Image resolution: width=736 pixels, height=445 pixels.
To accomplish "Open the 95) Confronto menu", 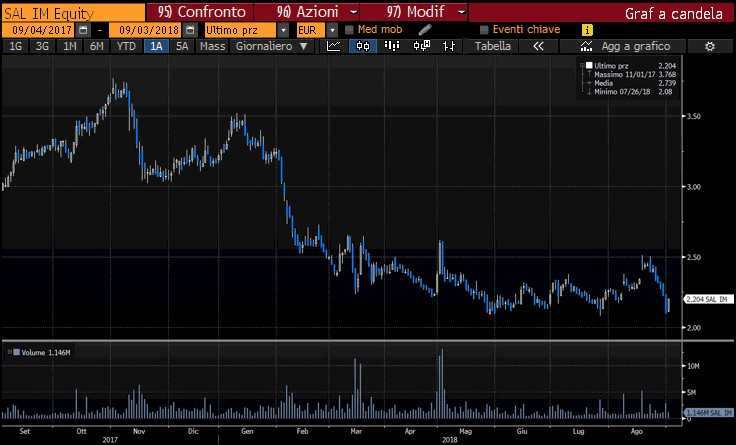I will click(202, 12).
